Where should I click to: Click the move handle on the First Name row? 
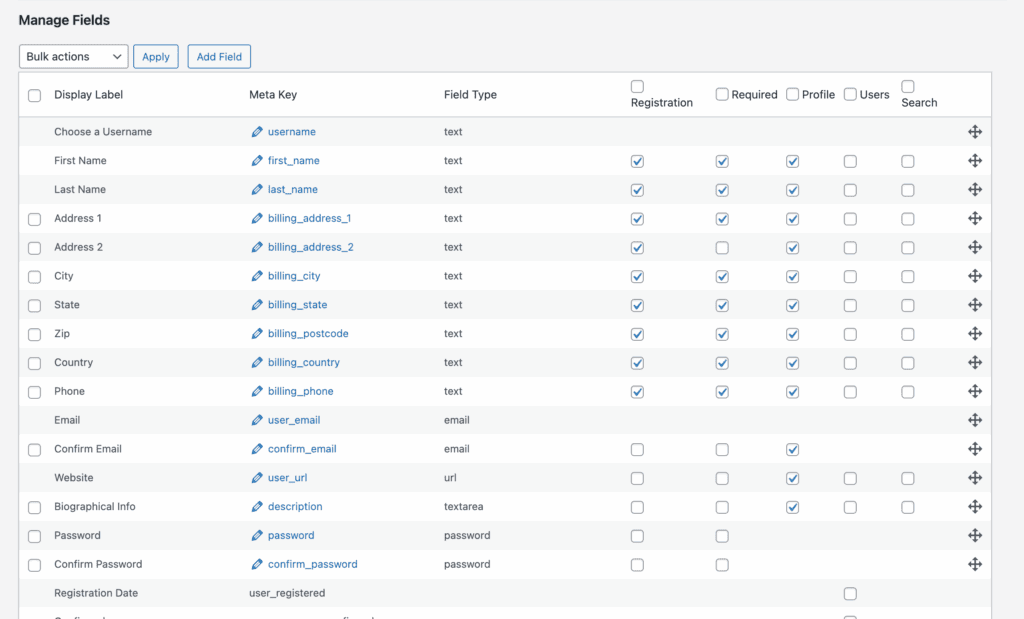coord(975,161)
